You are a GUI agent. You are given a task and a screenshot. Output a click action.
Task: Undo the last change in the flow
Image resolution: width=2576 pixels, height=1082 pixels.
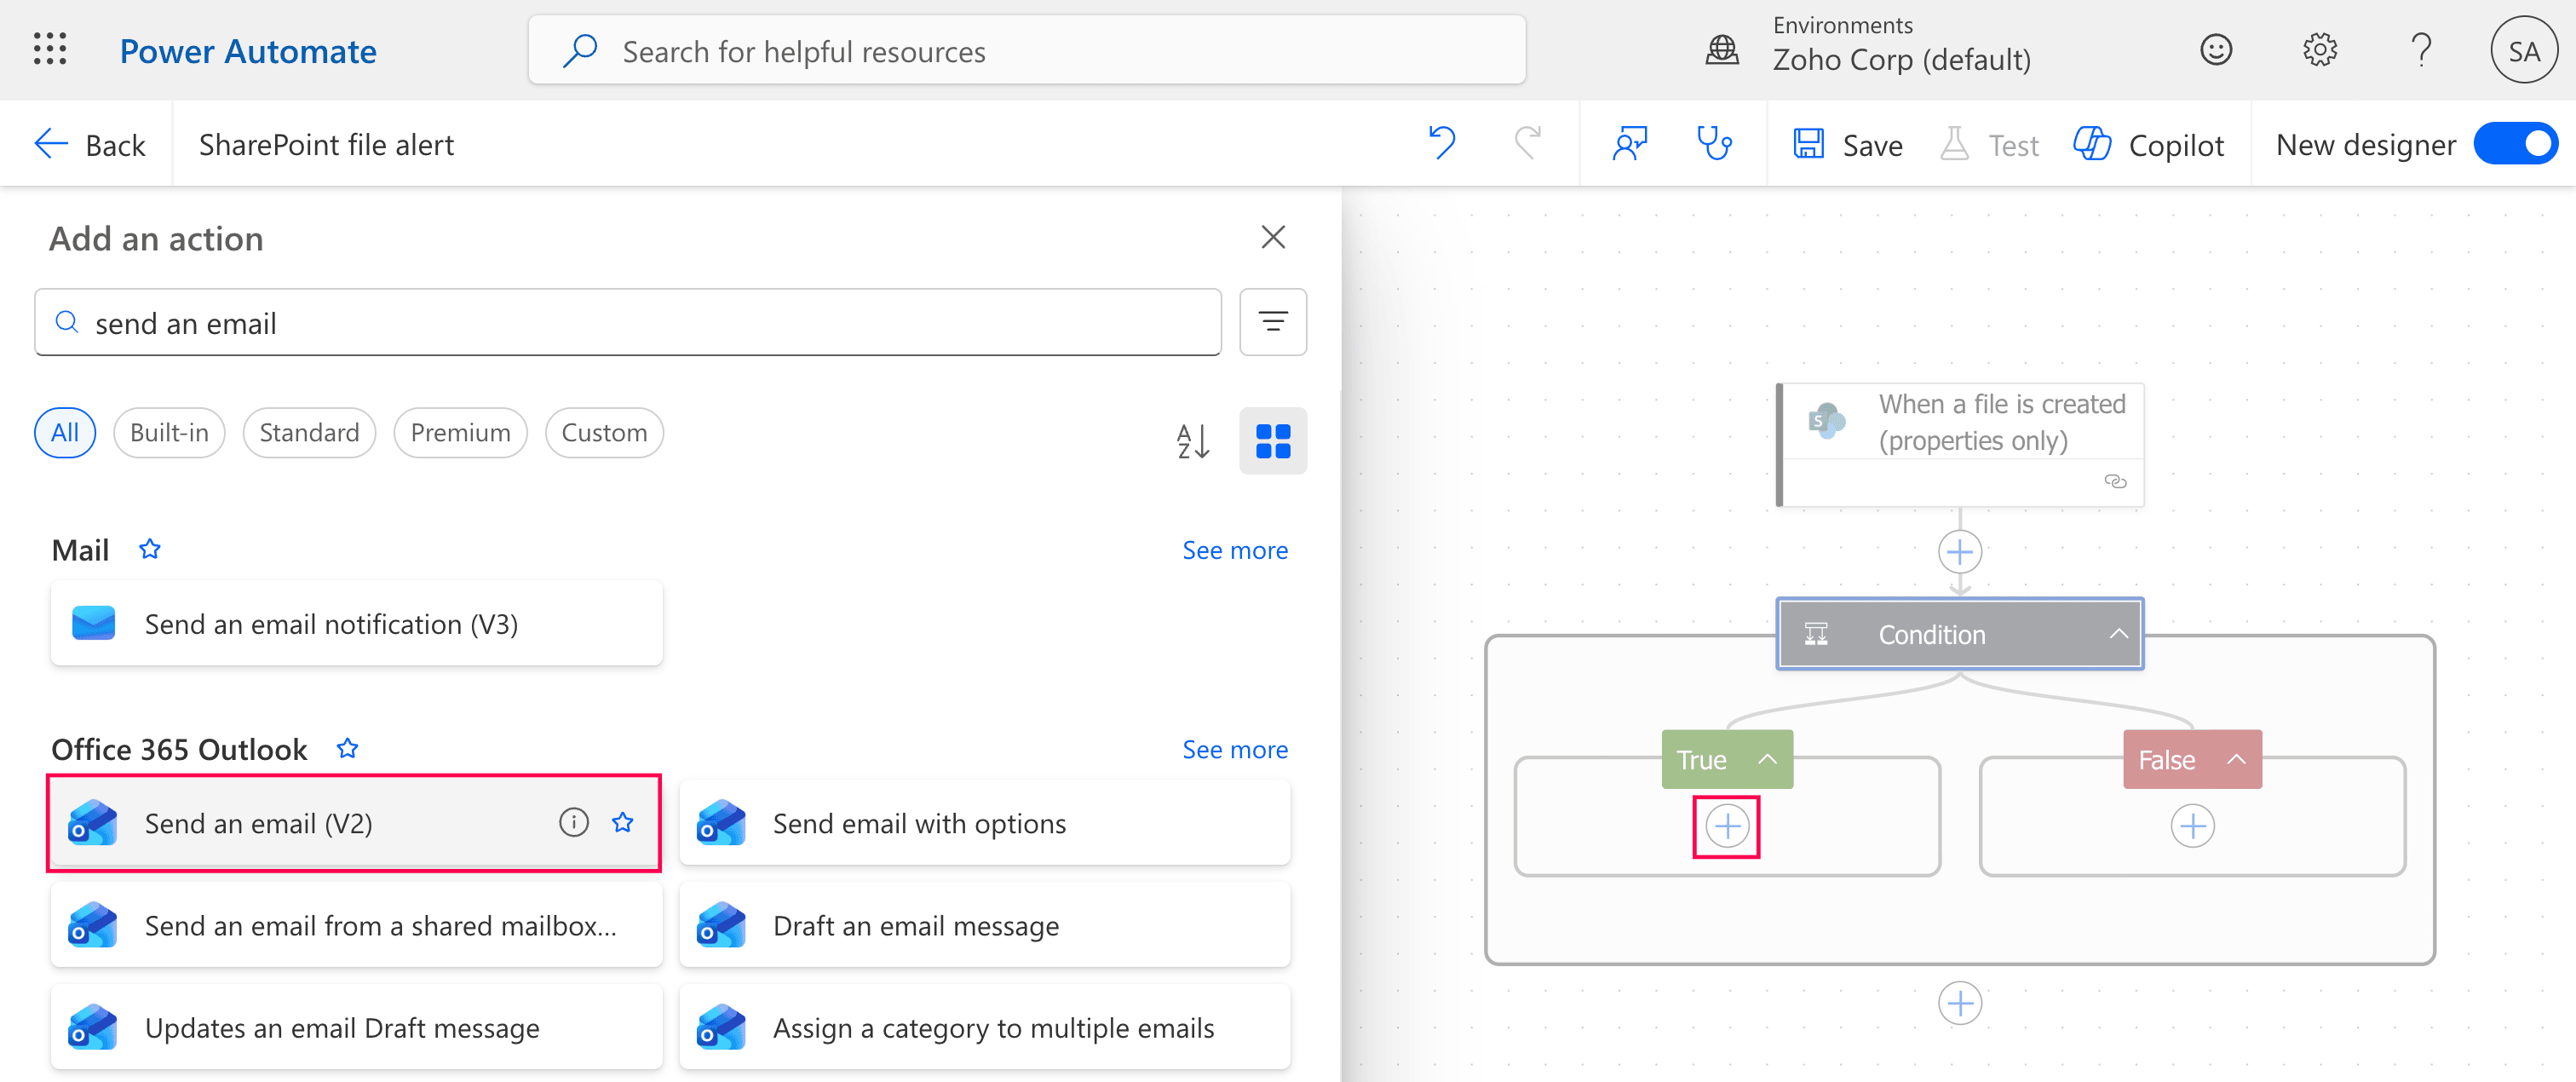coord(1443,143)
